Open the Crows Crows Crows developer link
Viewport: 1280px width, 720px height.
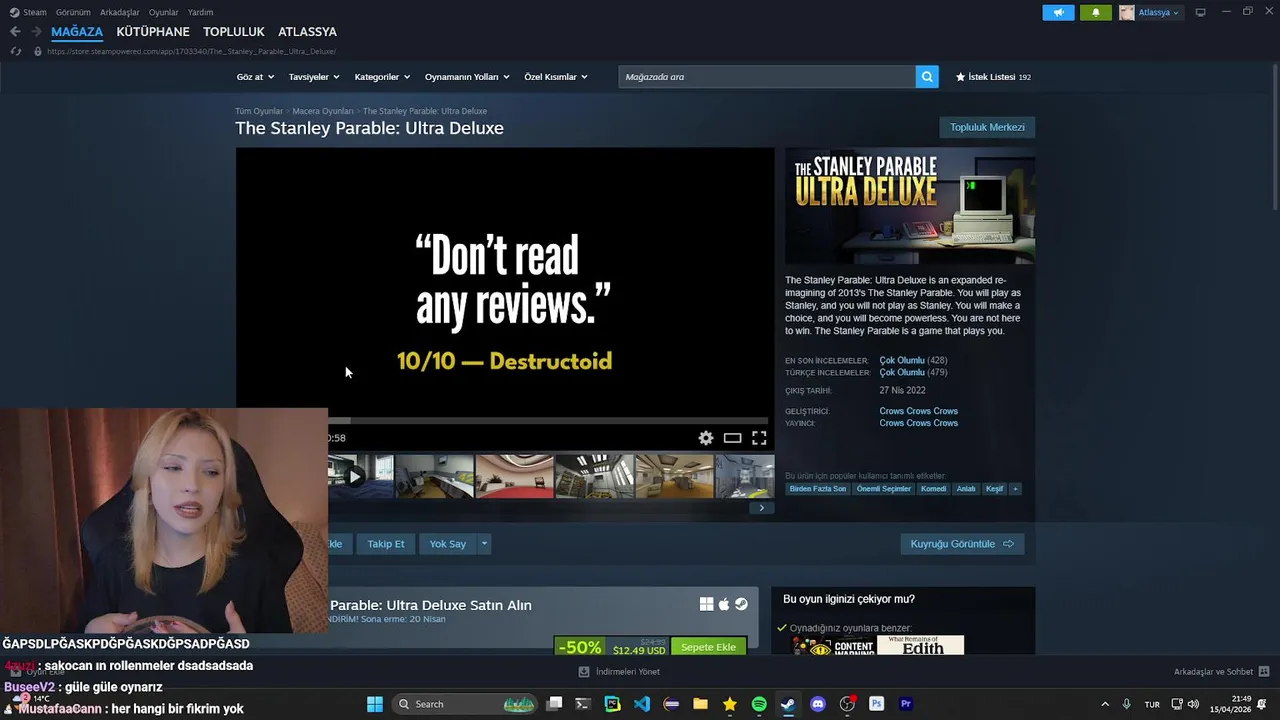click(918, 411)
